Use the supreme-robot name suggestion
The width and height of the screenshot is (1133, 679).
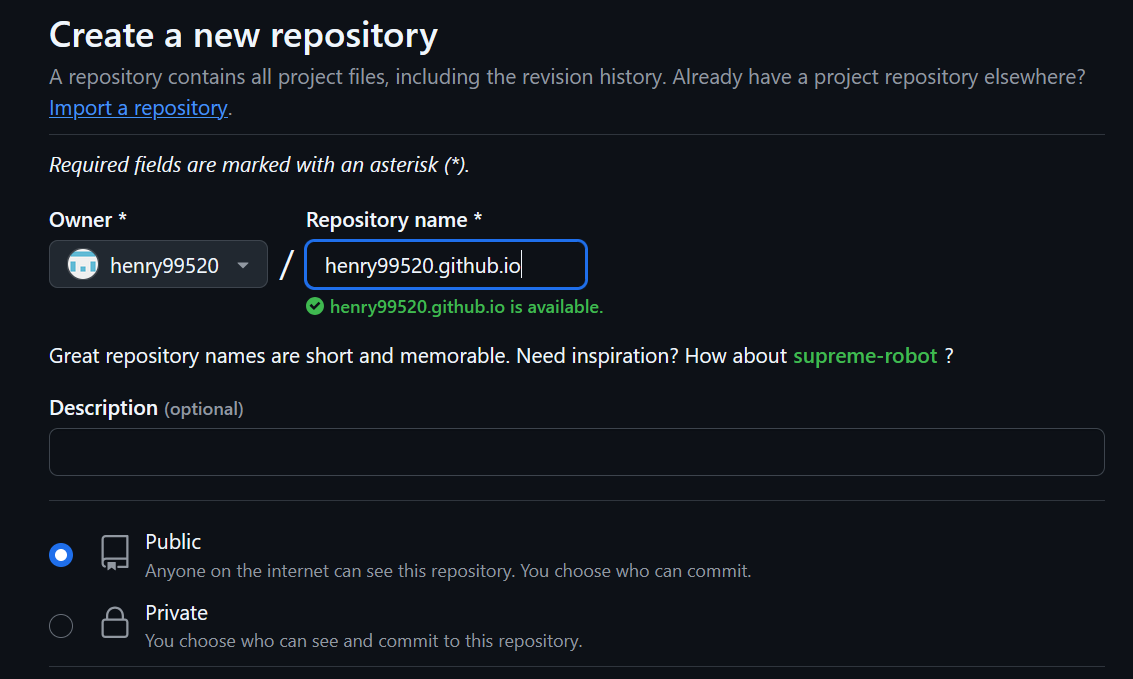pos(865,356)
